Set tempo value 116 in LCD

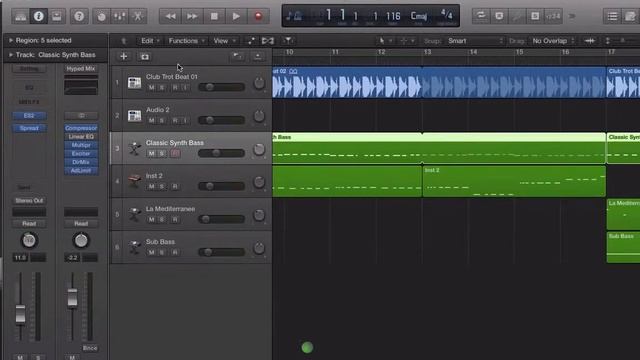(393, 16)
